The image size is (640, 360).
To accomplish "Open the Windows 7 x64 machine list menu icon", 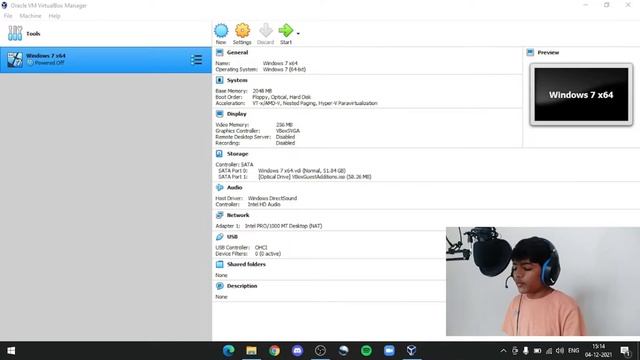I will [x=196, y=60].
